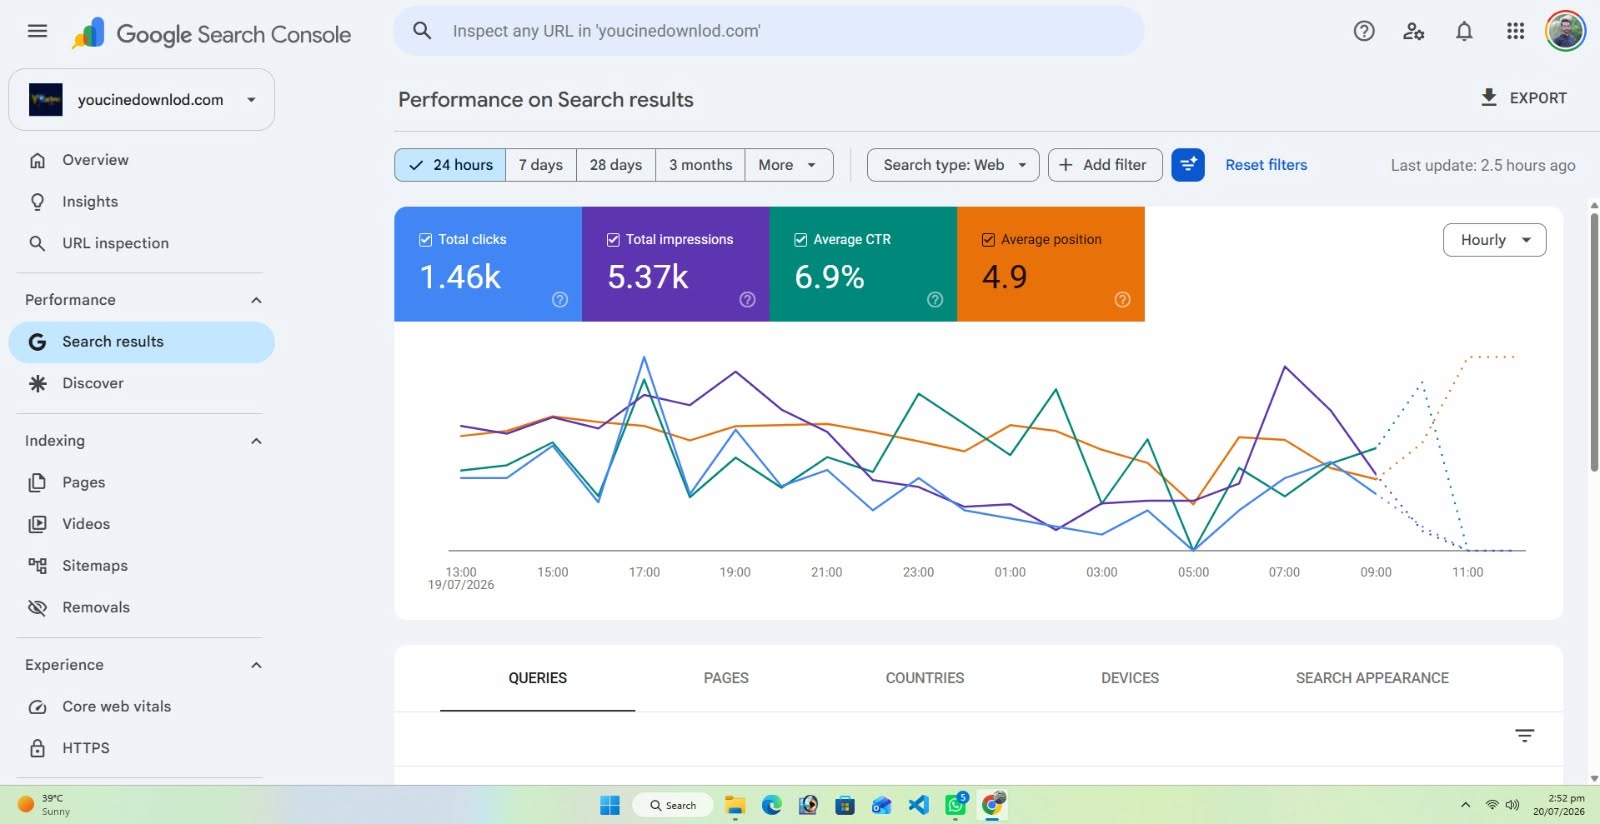Click the page vertical scrollbar
The width and height of the screenshot is (1600, 824).
click(x=1594, y=340)
